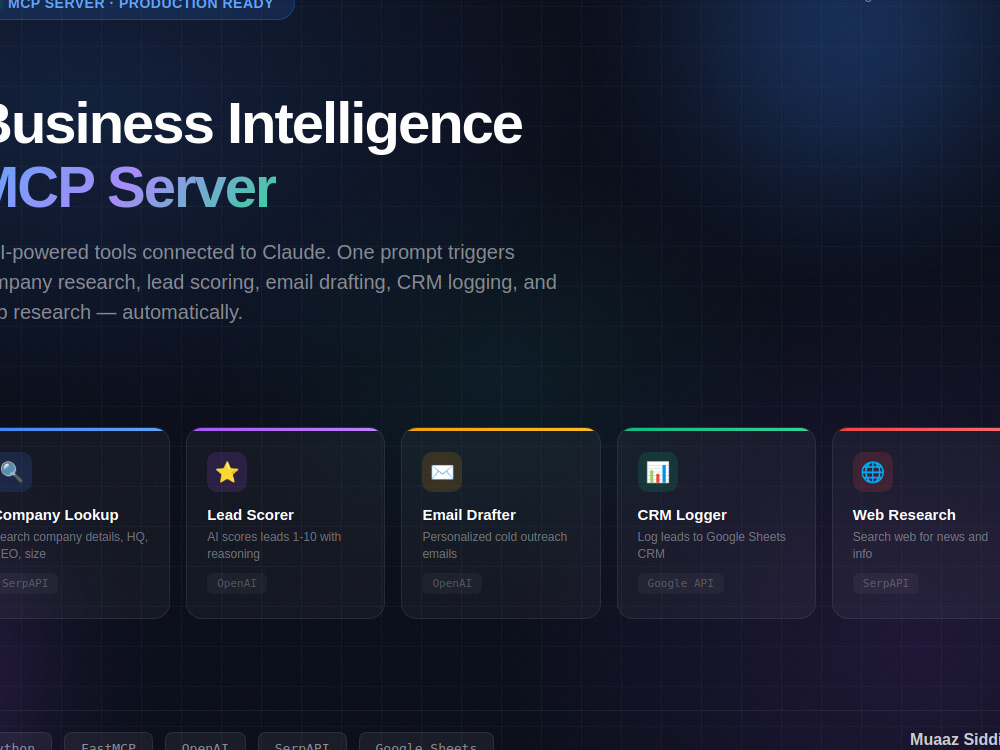Click the magnifying glass icon on Company Lookup card
1000x750 pixels.
click(x=13, y=472)
